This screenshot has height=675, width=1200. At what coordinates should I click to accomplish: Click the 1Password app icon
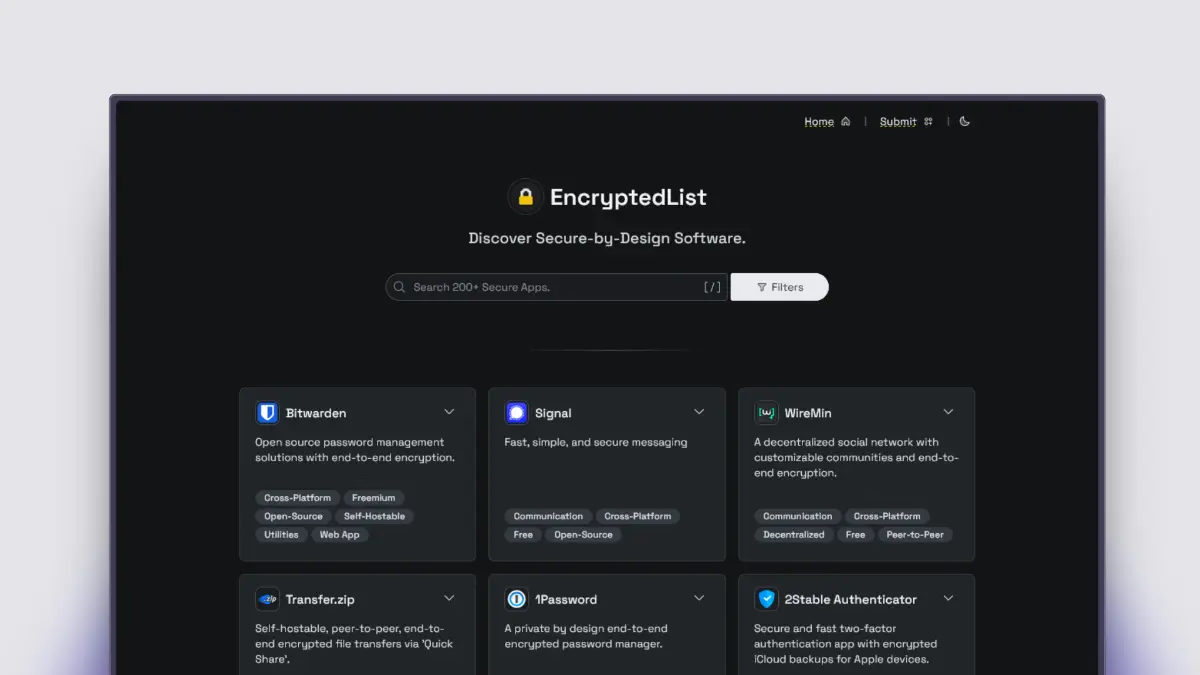click(x=516, y=599)
